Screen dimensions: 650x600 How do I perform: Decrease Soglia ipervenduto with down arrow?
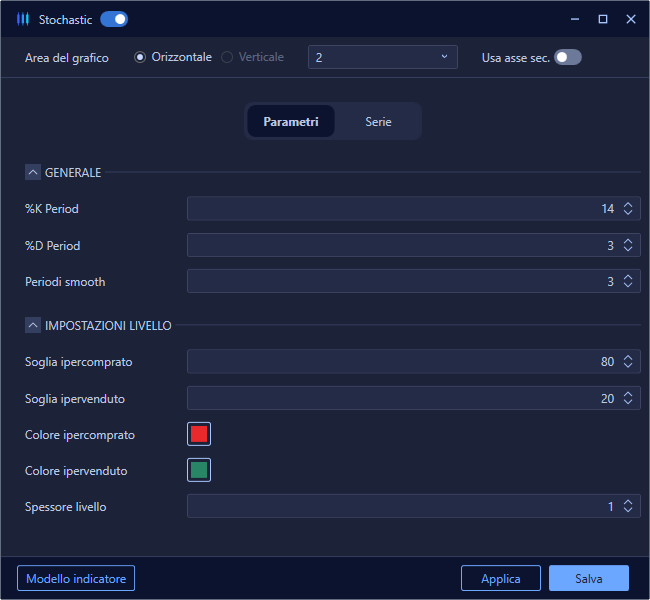tap(628, 402)
